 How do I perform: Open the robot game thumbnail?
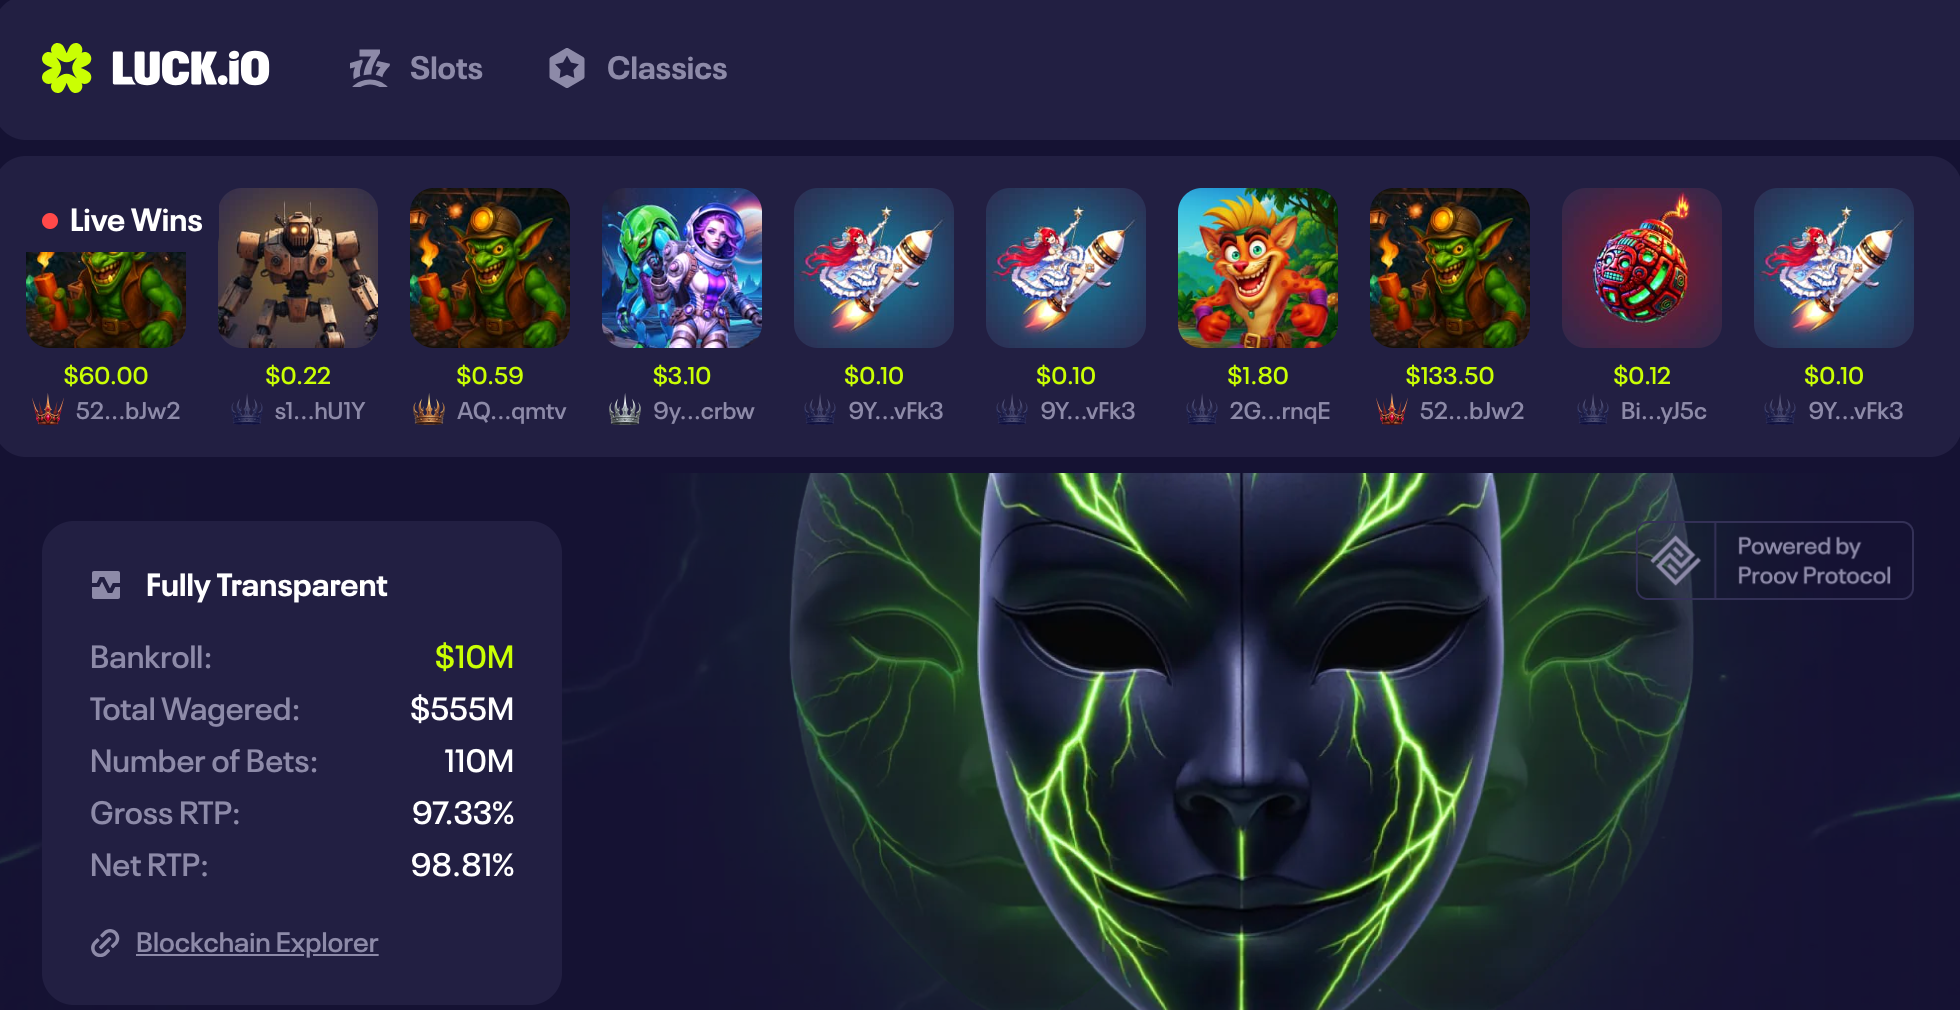pyautogui.click(x=298, y=268)
